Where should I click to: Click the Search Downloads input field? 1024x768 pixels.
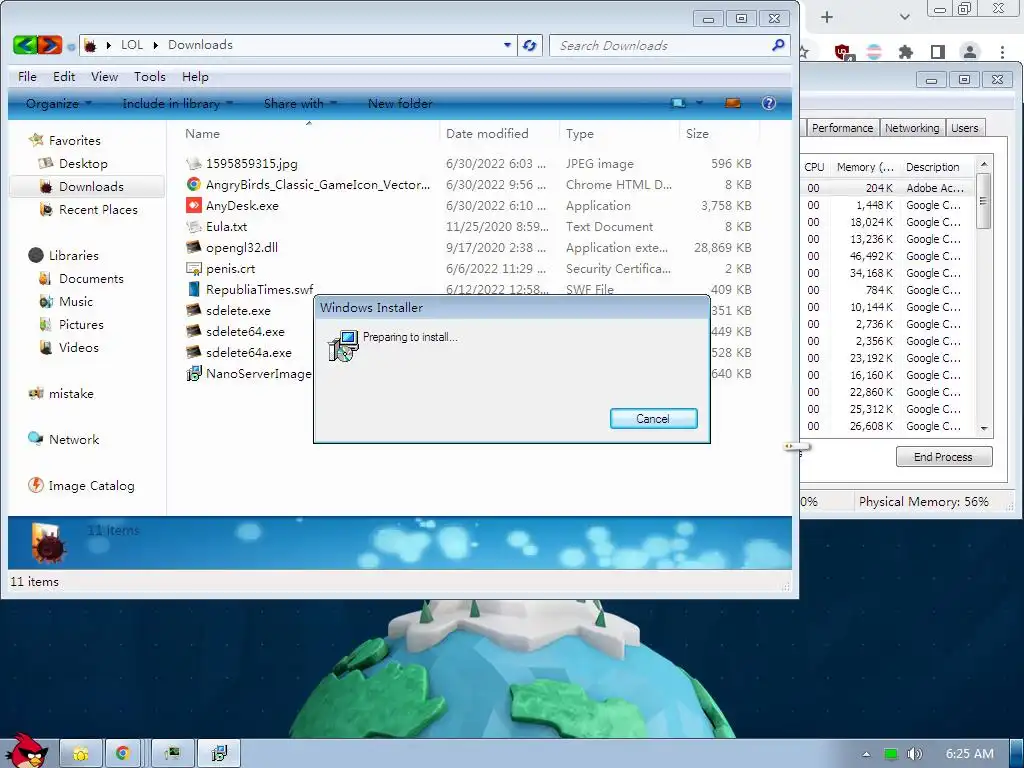click(x=663, y=45)
